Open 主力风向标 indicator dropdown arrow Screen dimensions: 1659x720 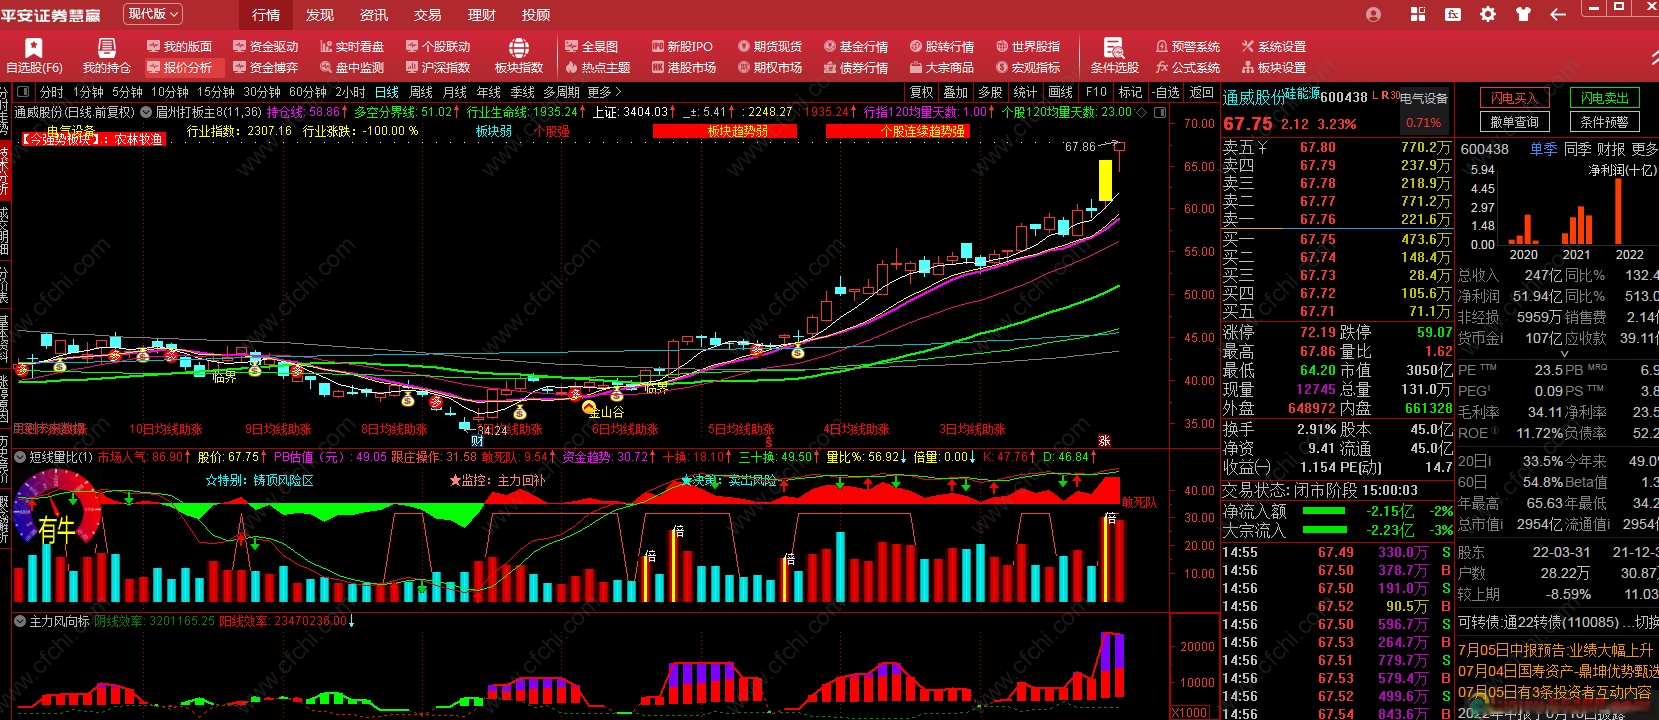tap(20, 621)
